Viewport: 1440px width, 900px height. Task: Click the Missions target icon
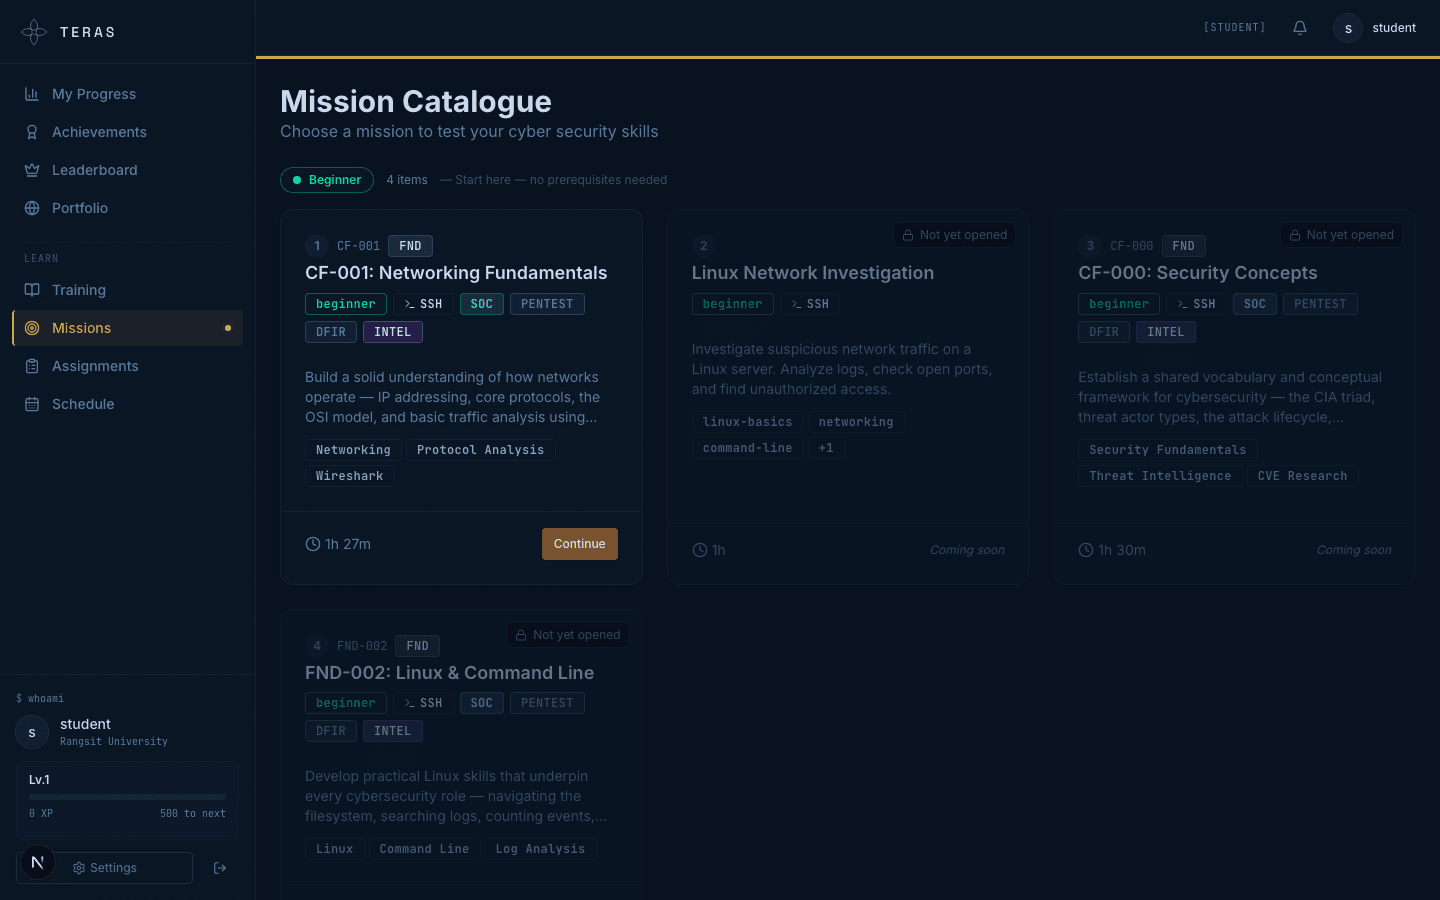[32, 328]
